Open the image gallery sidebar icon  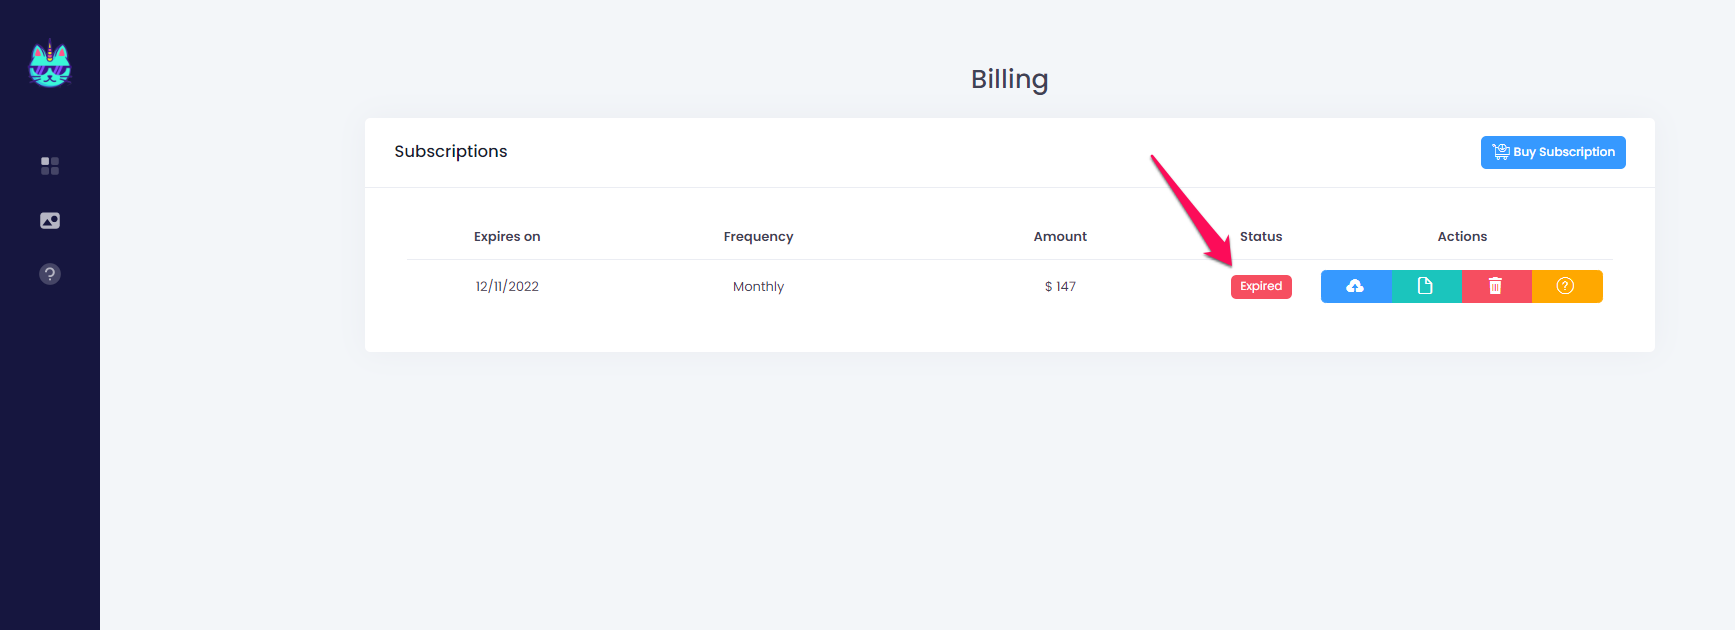[x=50, y=220]
